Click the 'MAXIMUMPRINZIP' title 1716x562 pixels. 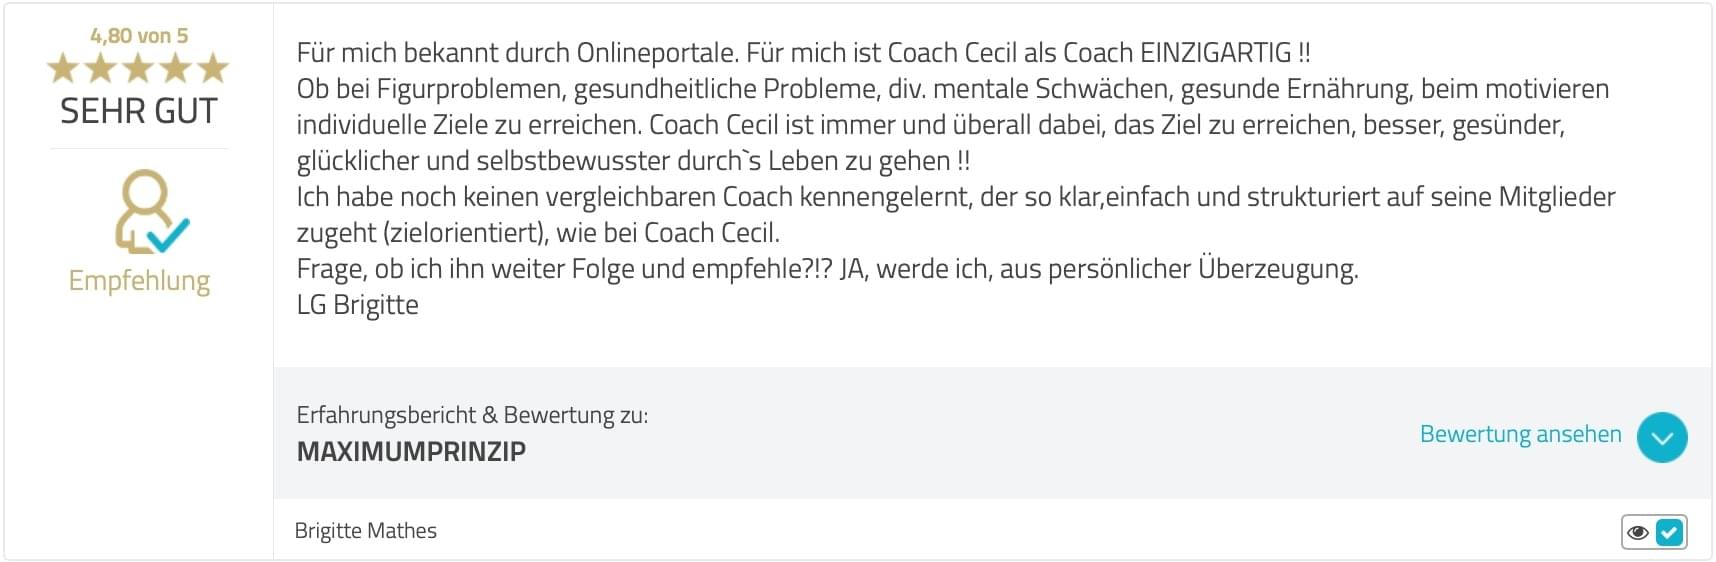point(411,451)
